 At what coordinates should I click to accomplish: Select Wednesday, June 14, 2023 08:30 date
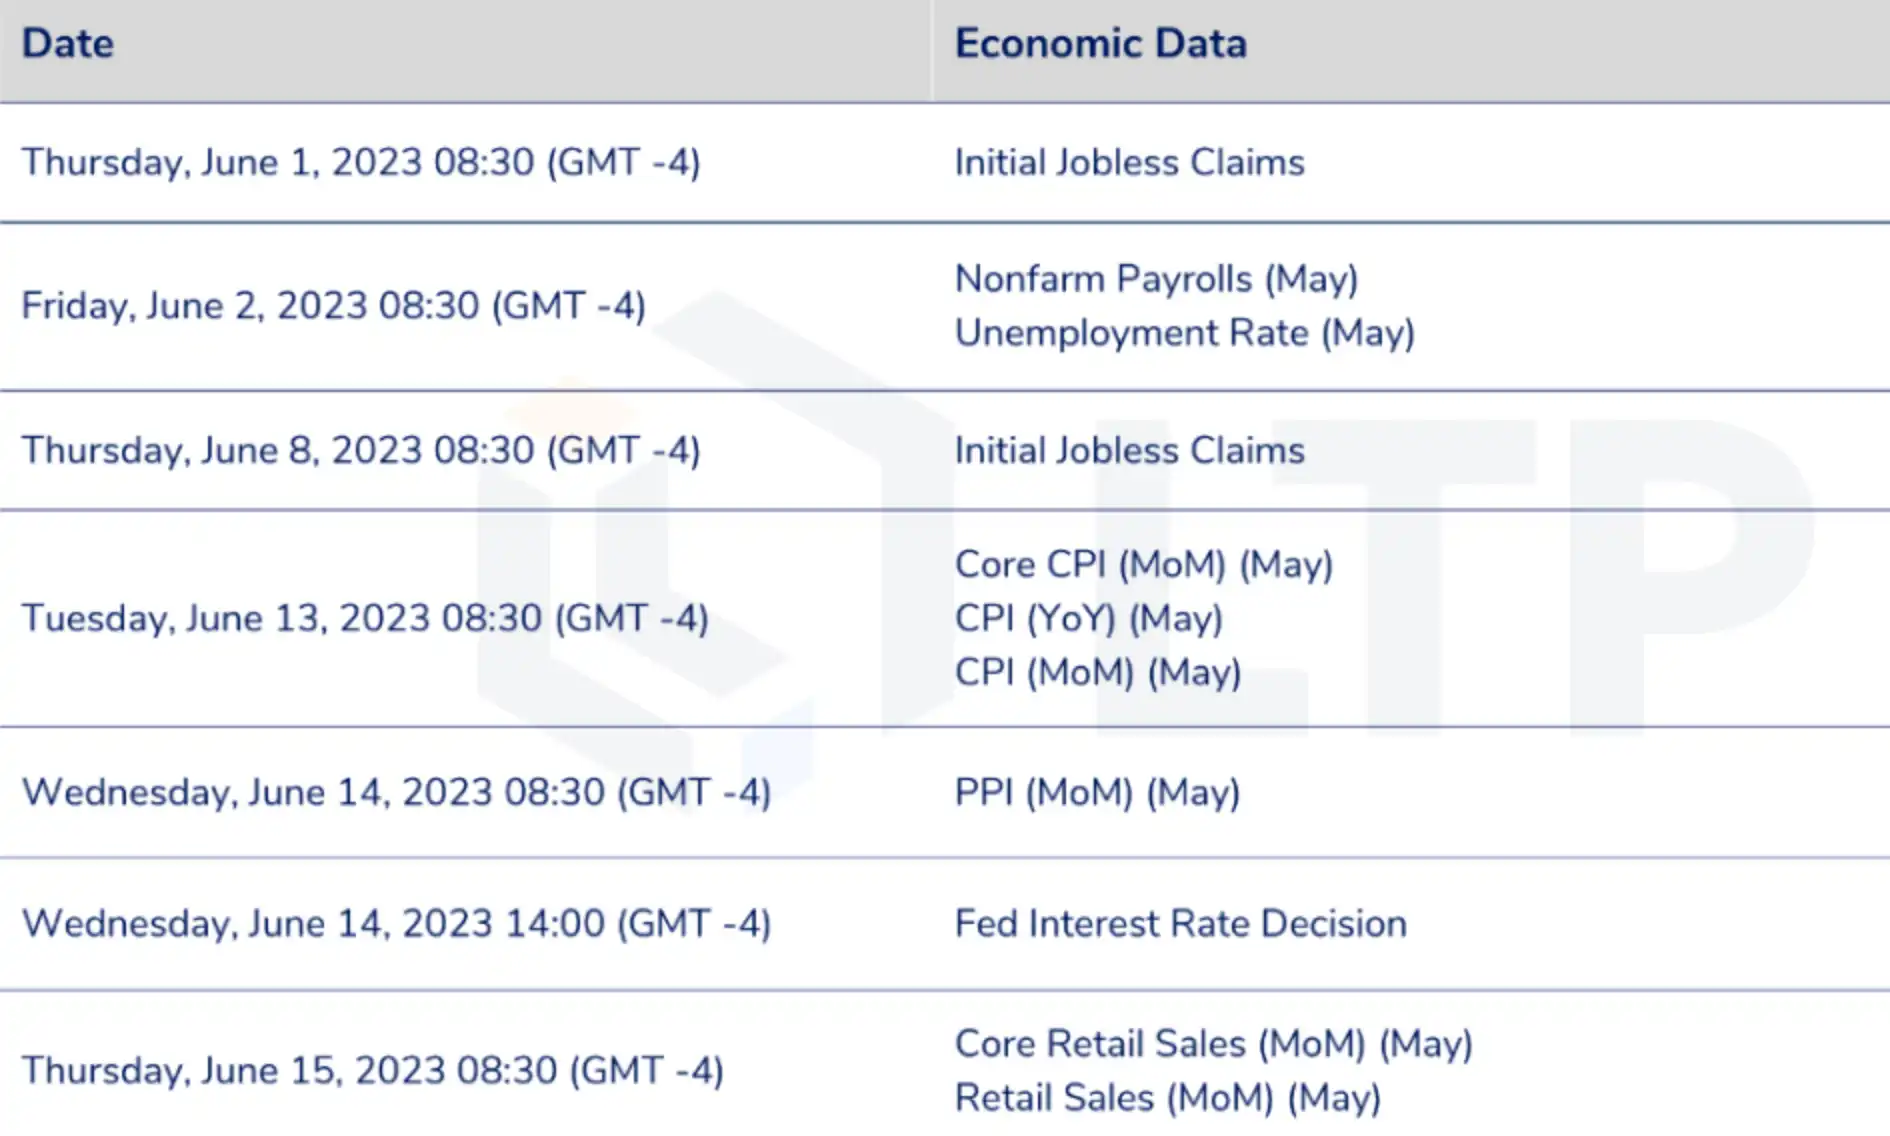point(397,793)
